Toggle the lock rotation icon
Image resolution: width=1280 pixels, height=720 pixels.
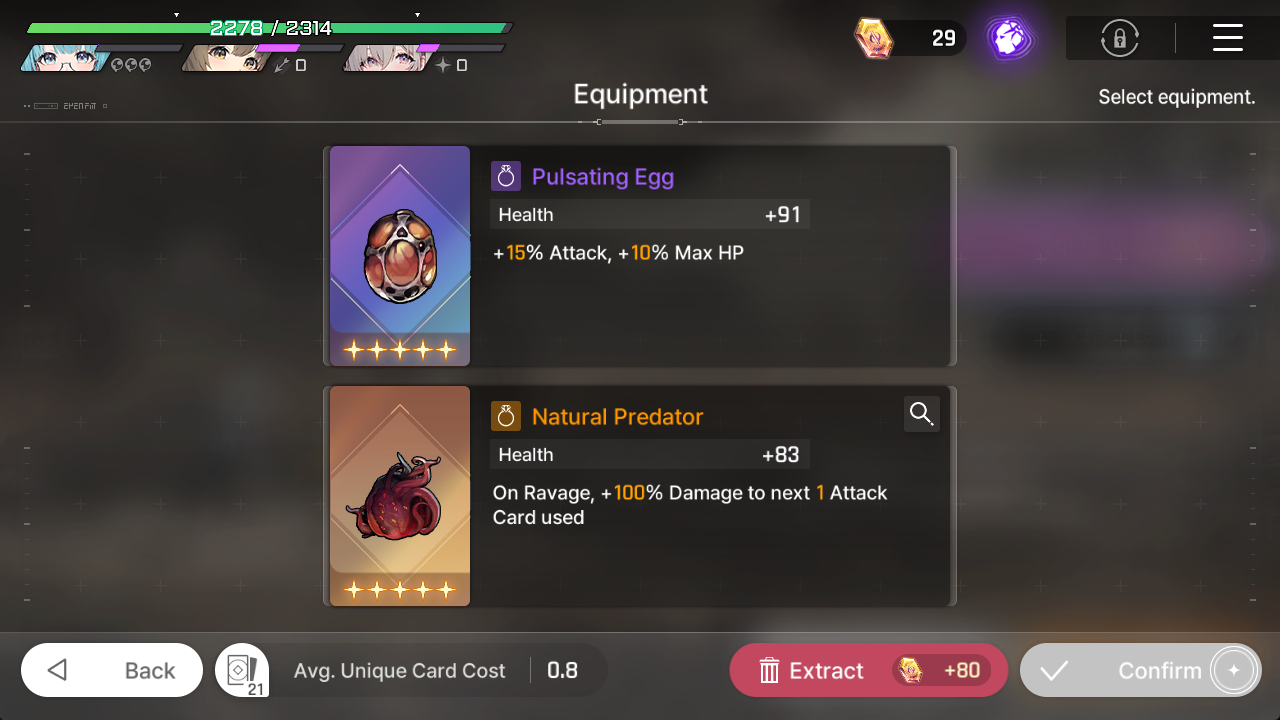(x=1120, y=39)
